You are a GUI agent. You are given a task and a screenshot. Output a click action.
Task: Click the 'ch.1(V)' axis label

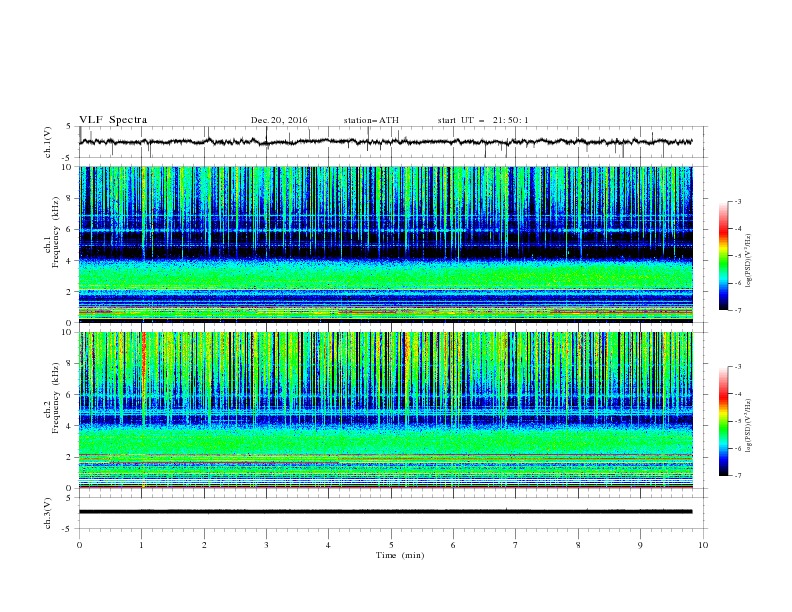[48, 142]
